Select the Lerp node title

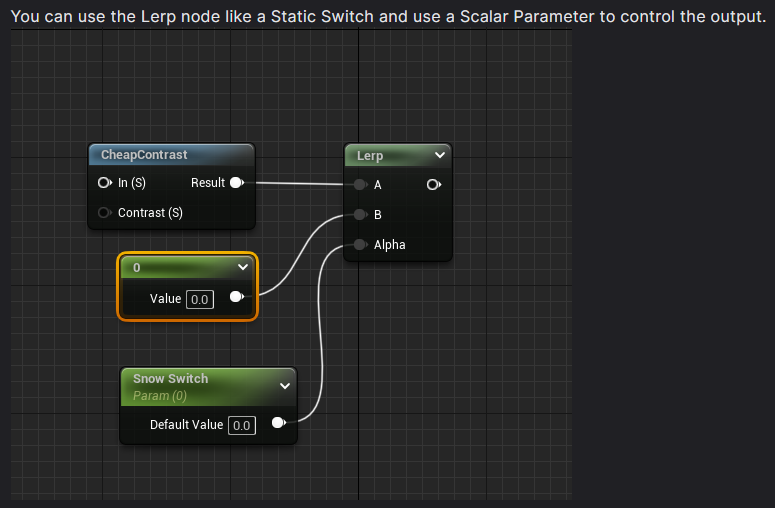coord(370,156)
